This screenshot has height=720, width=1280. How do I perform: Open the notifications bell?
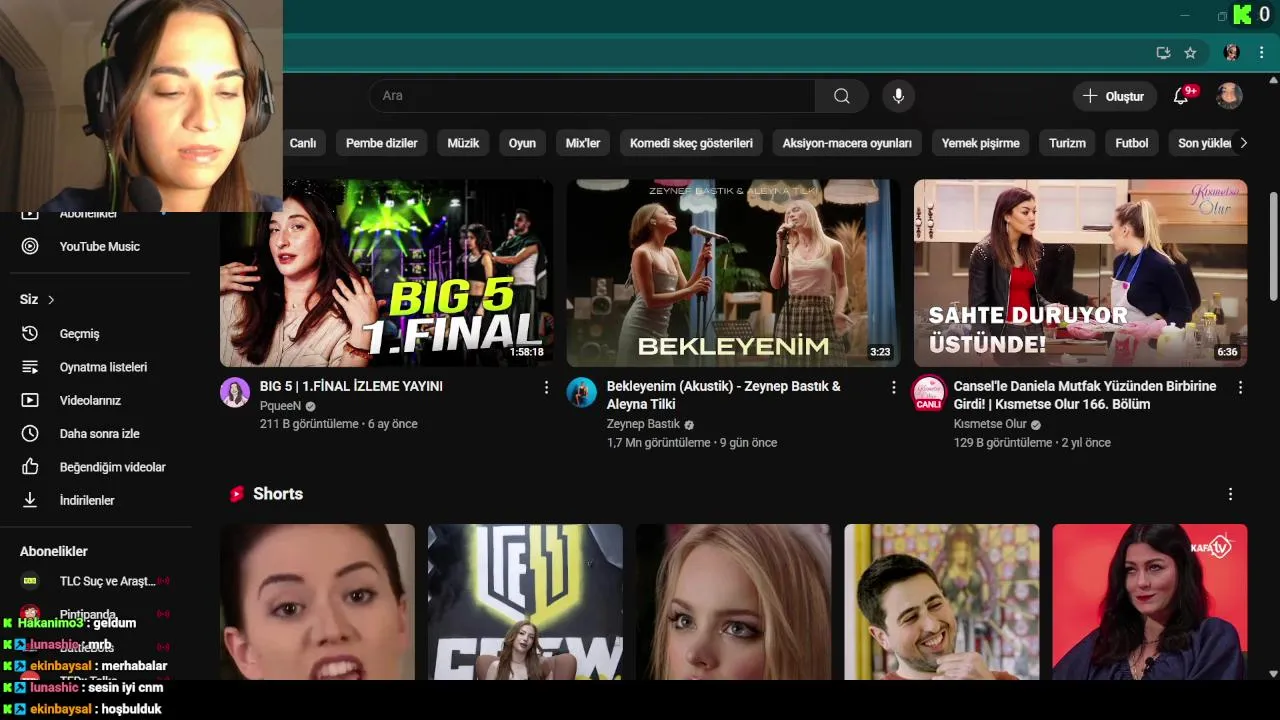[x=1181, y=96]
